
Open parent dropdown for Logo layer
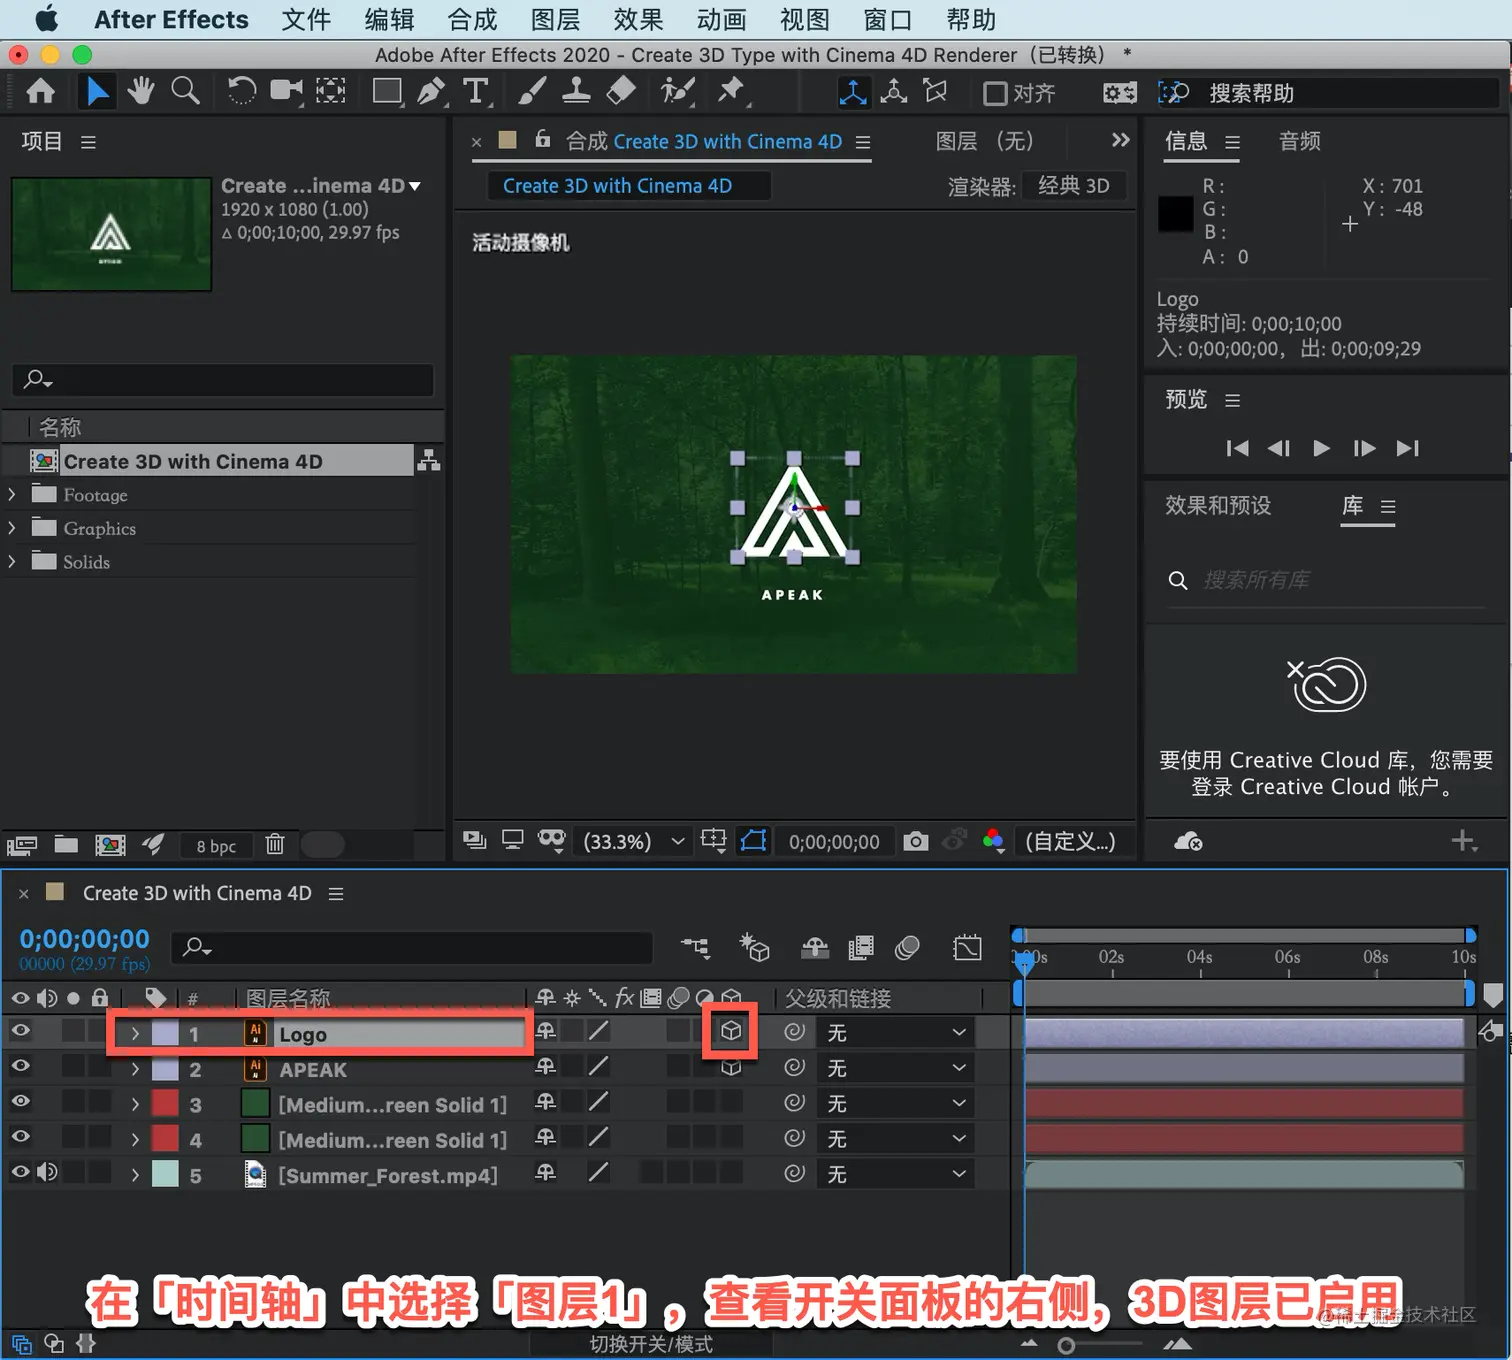tap(896, 1032)
